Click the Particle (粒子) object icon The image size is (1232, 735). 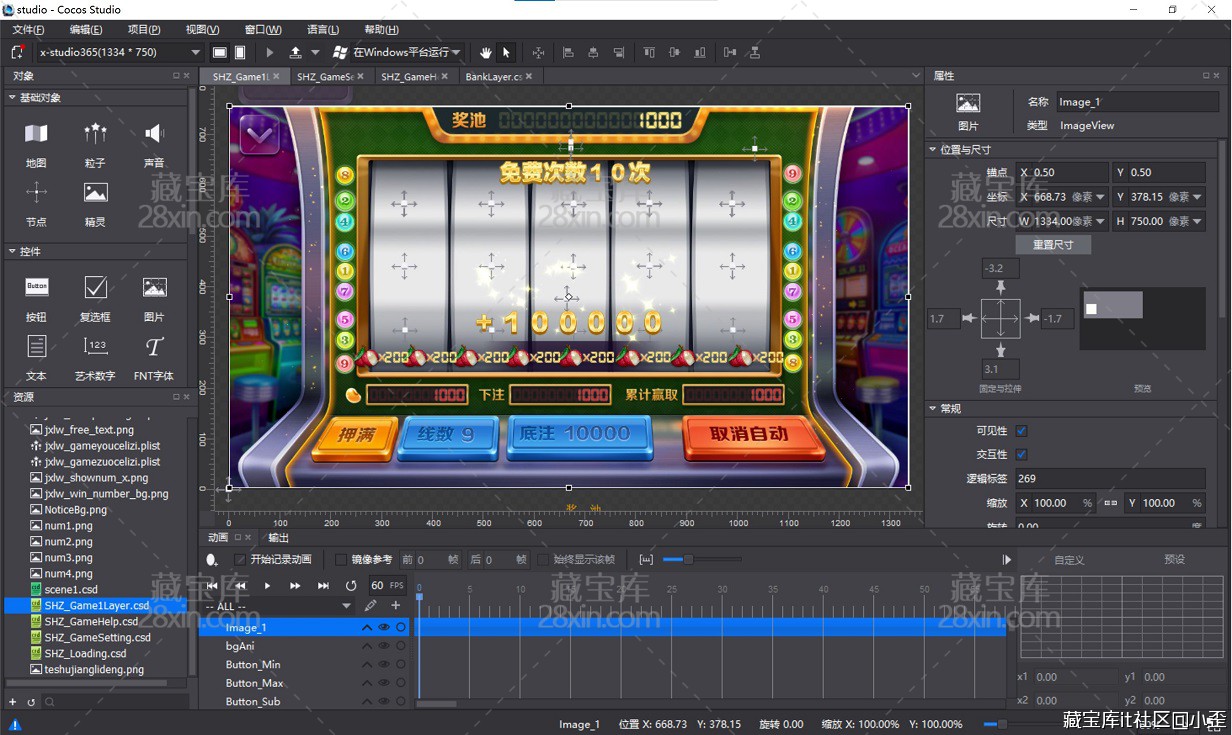click(95, 134)
